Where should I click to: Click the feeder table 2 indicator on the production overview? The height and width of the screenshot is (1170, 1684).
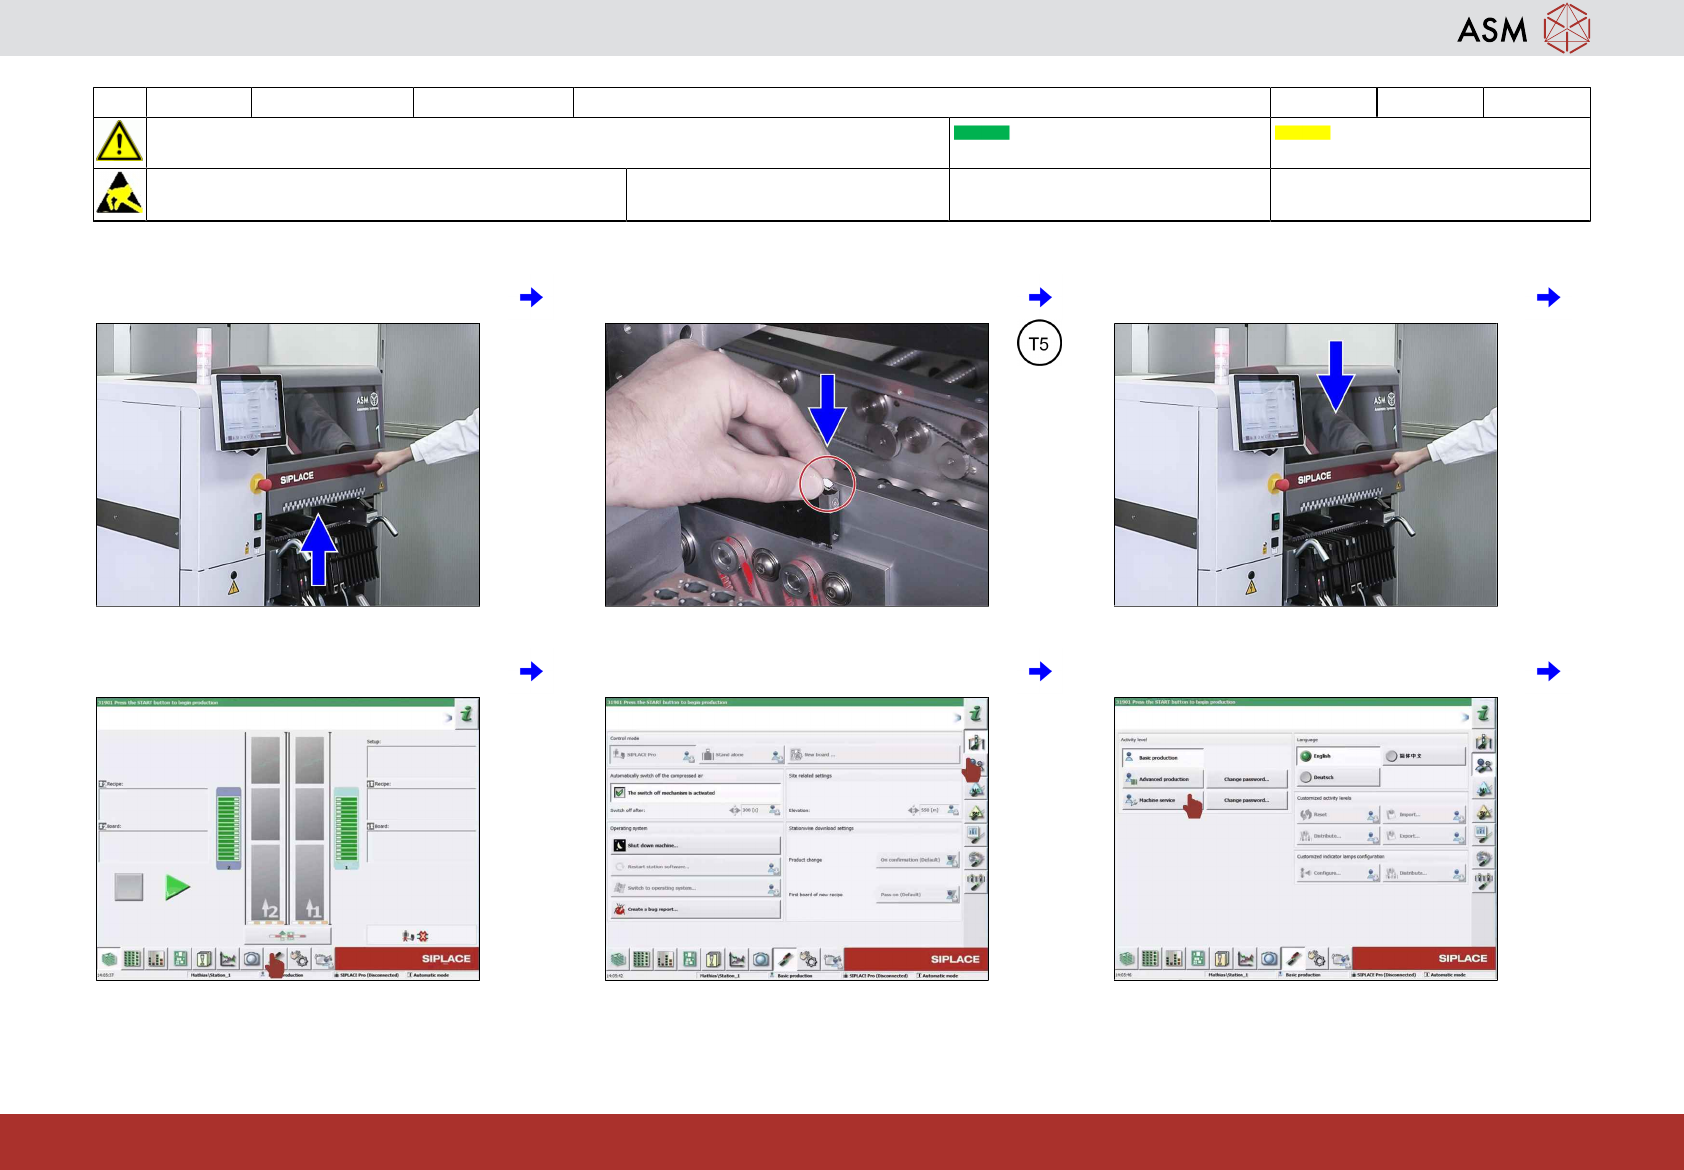coord(229,828)
